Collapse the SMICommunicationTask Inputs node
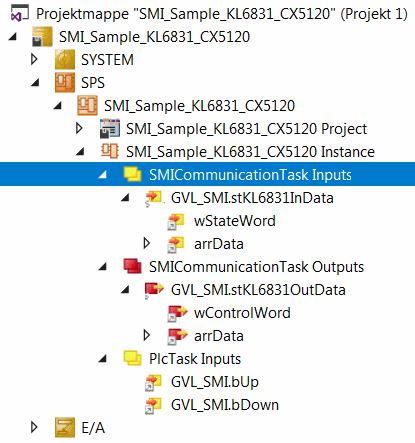The image size is (415, 443). (x=103, y=174)
